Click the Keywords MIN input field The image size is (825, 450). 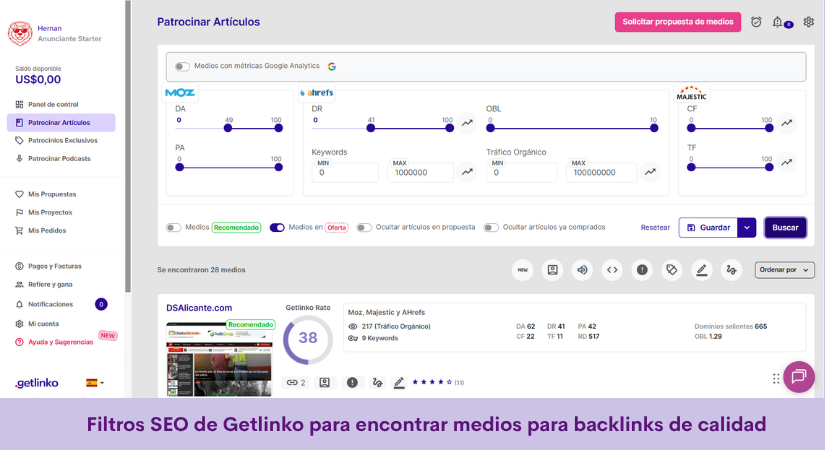coord(345,173)
